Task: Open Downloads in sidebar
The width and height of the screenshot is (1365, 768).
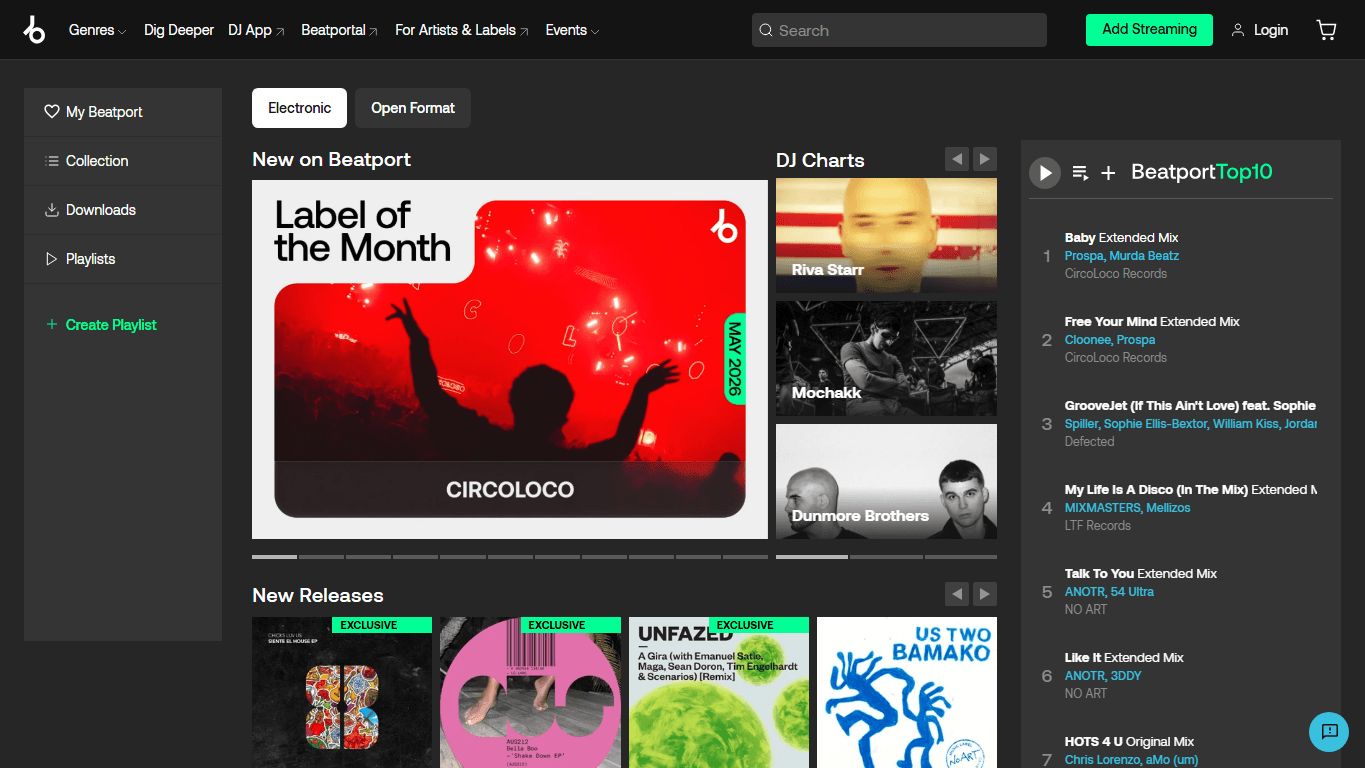Action: point(123,210)
